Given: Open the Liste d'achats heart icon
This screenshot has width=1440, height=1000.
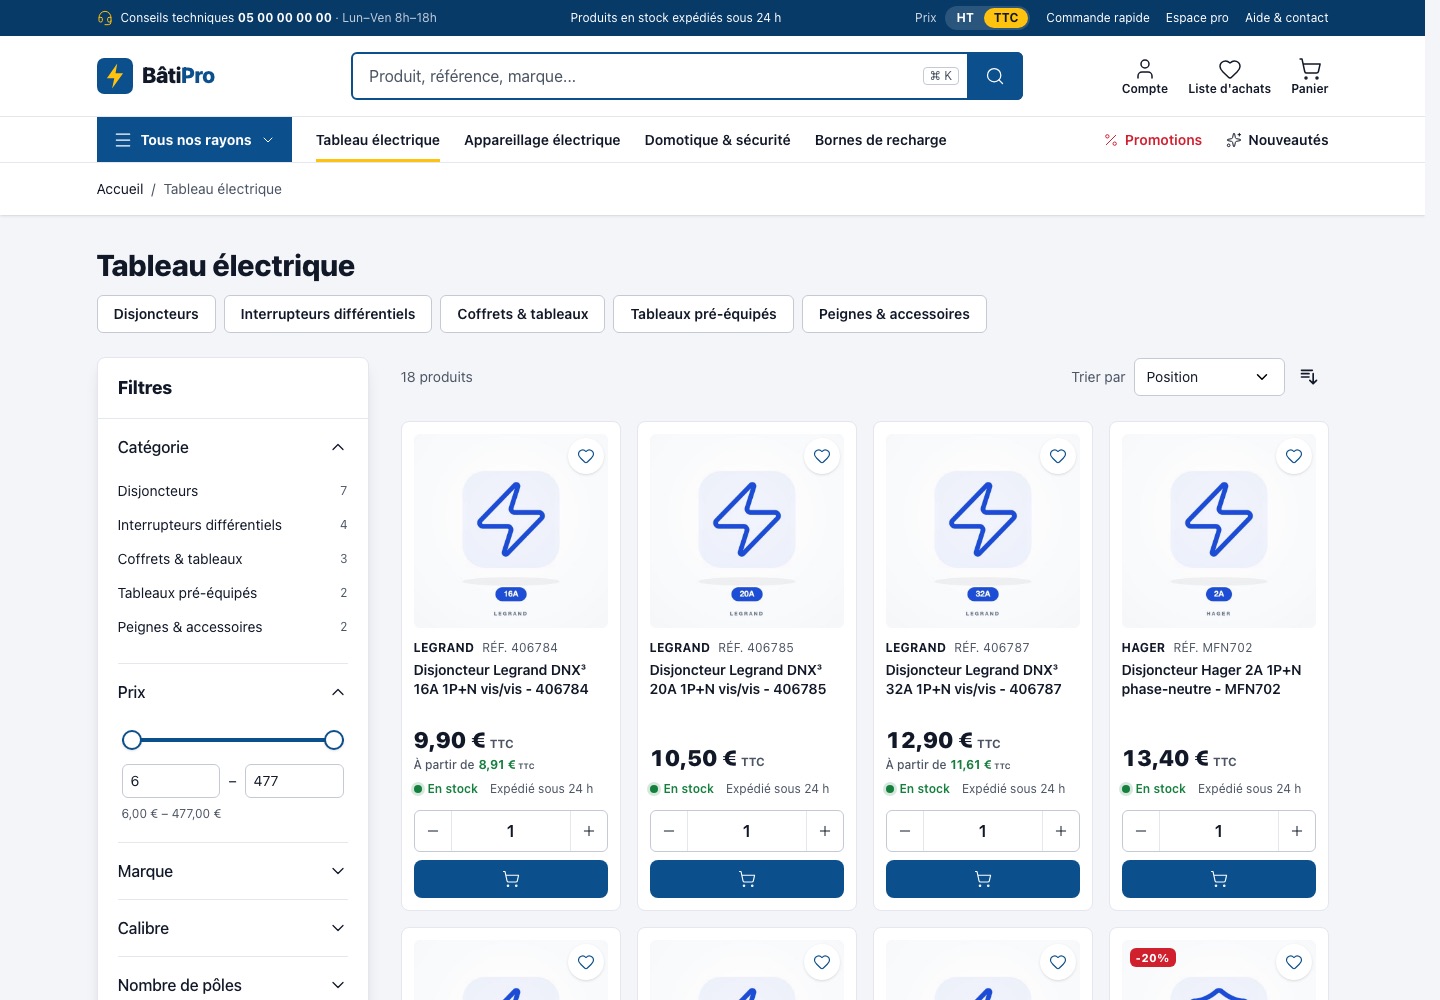Looking at the screenshot, I should [x=1229, y=76].
